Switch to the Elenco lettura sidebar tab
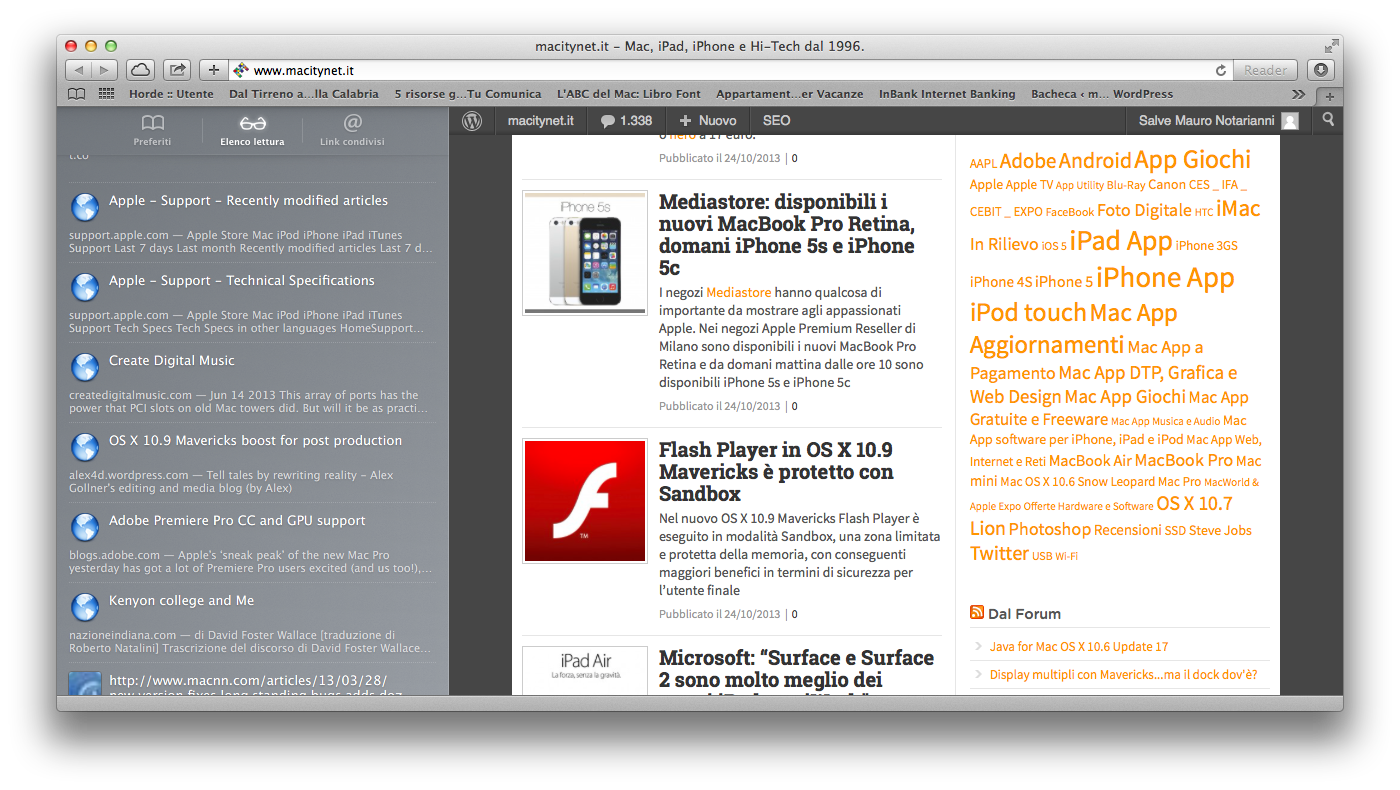The image size is (1400, 790). tap(252, 130)
